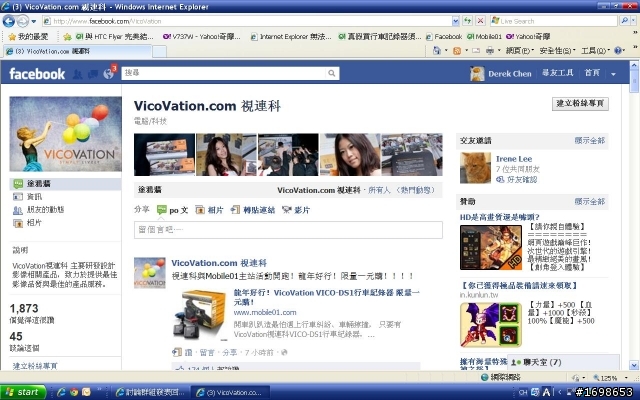Click 尋友工具 in Facebook header

point(557,73)
